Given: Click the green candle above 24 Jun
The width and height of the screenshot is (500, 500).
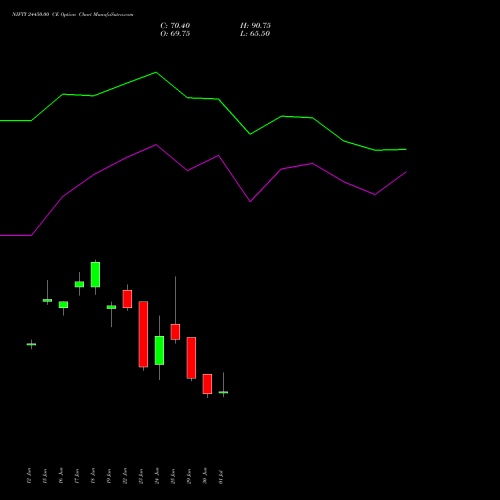Looking at the screenshot, I should point(159,350).
